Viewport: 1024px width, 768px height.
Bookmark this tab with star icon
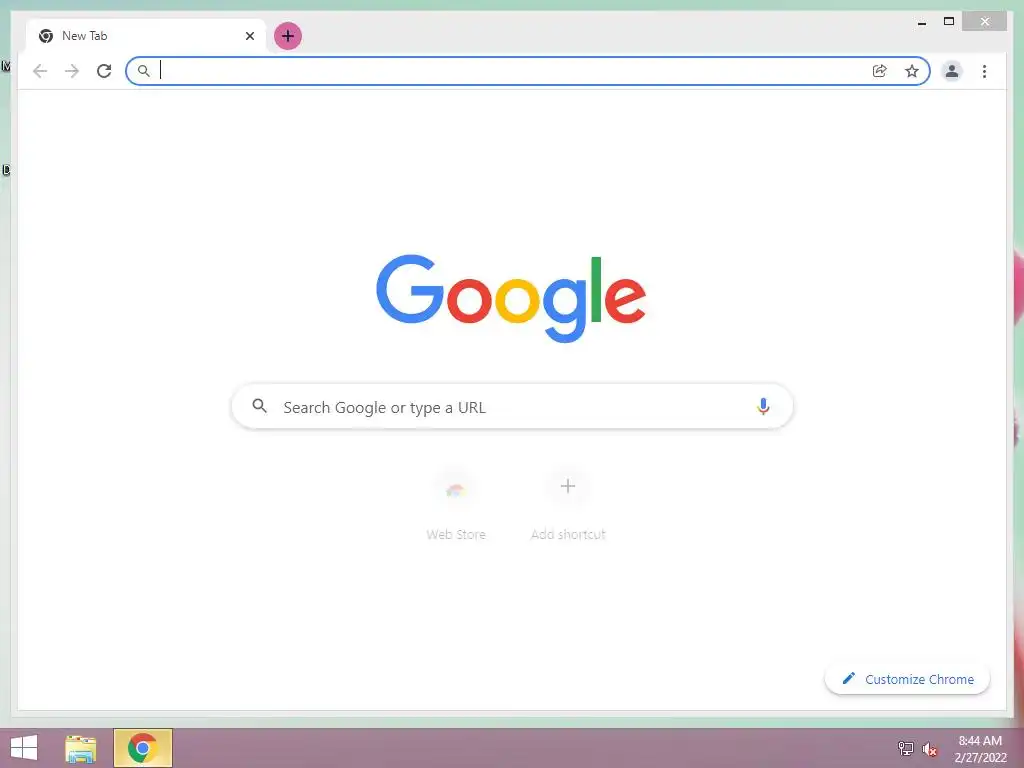click(x=912, y=71)
